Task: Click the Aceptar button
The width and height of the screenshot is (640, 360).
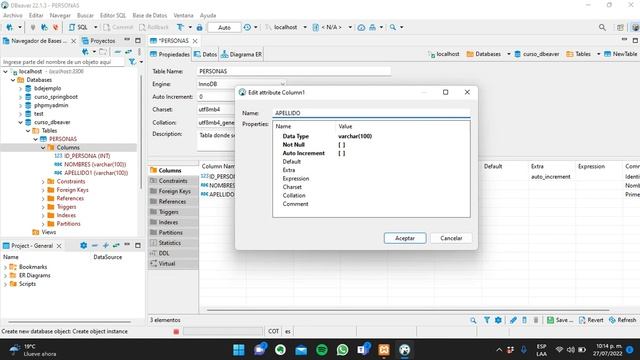Action: click(x=405, y=238)
